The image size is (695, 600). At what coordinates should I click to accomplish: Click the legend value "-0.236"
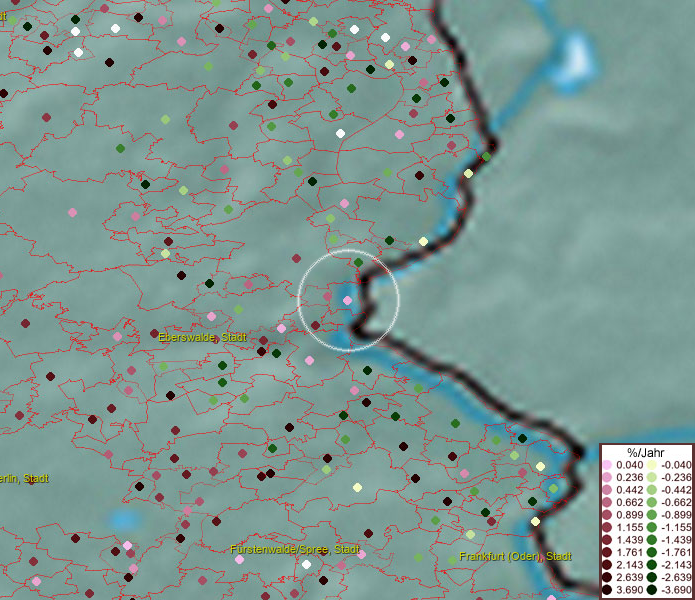point(676,477)
